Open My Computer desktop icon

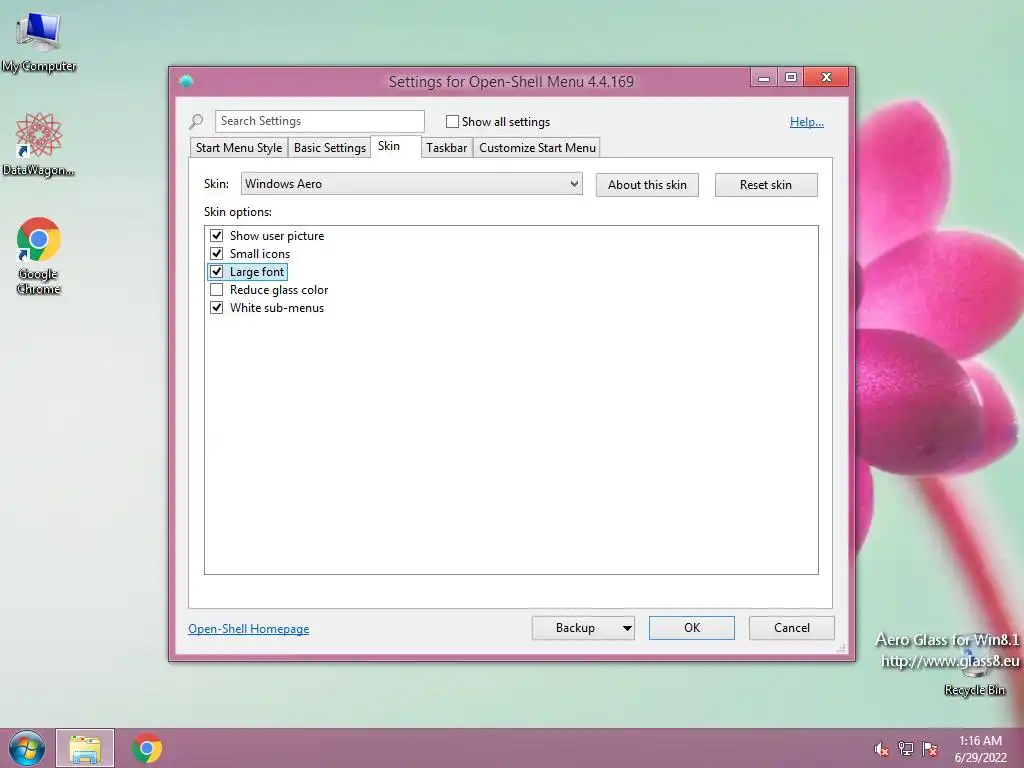tap(39, 40)
